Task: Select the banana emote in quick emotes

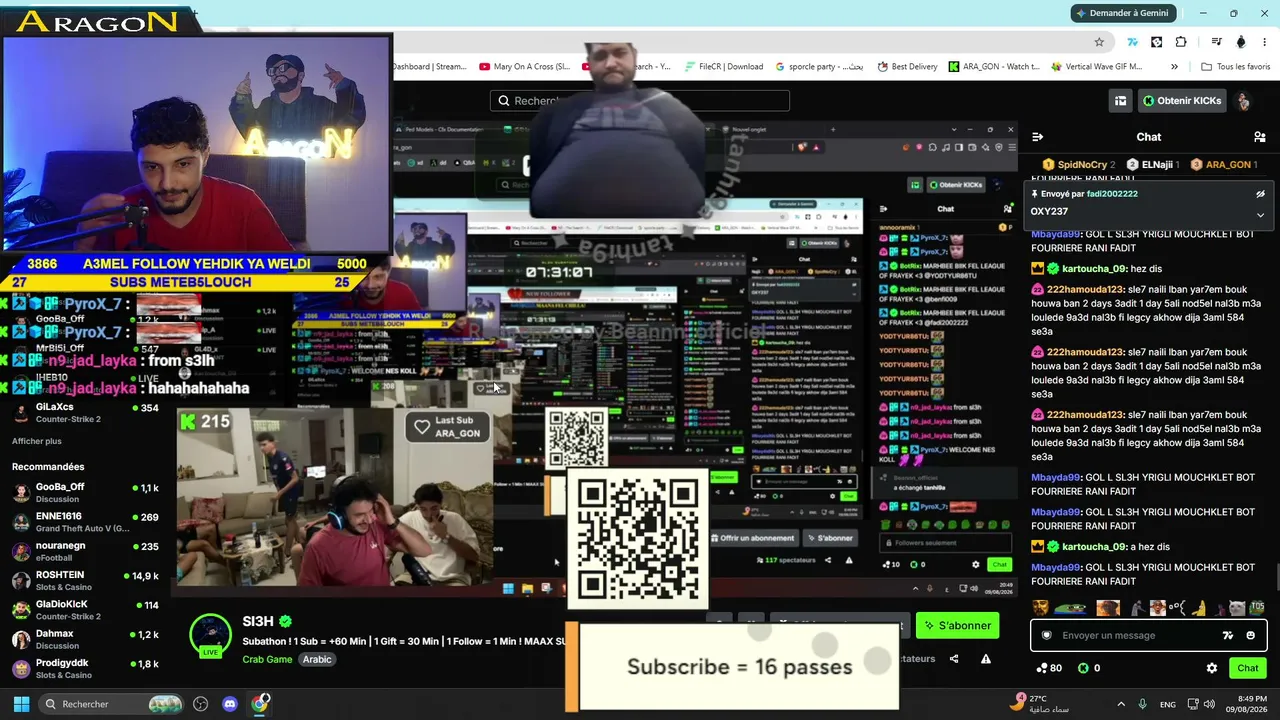Action: pos(1198,608)
